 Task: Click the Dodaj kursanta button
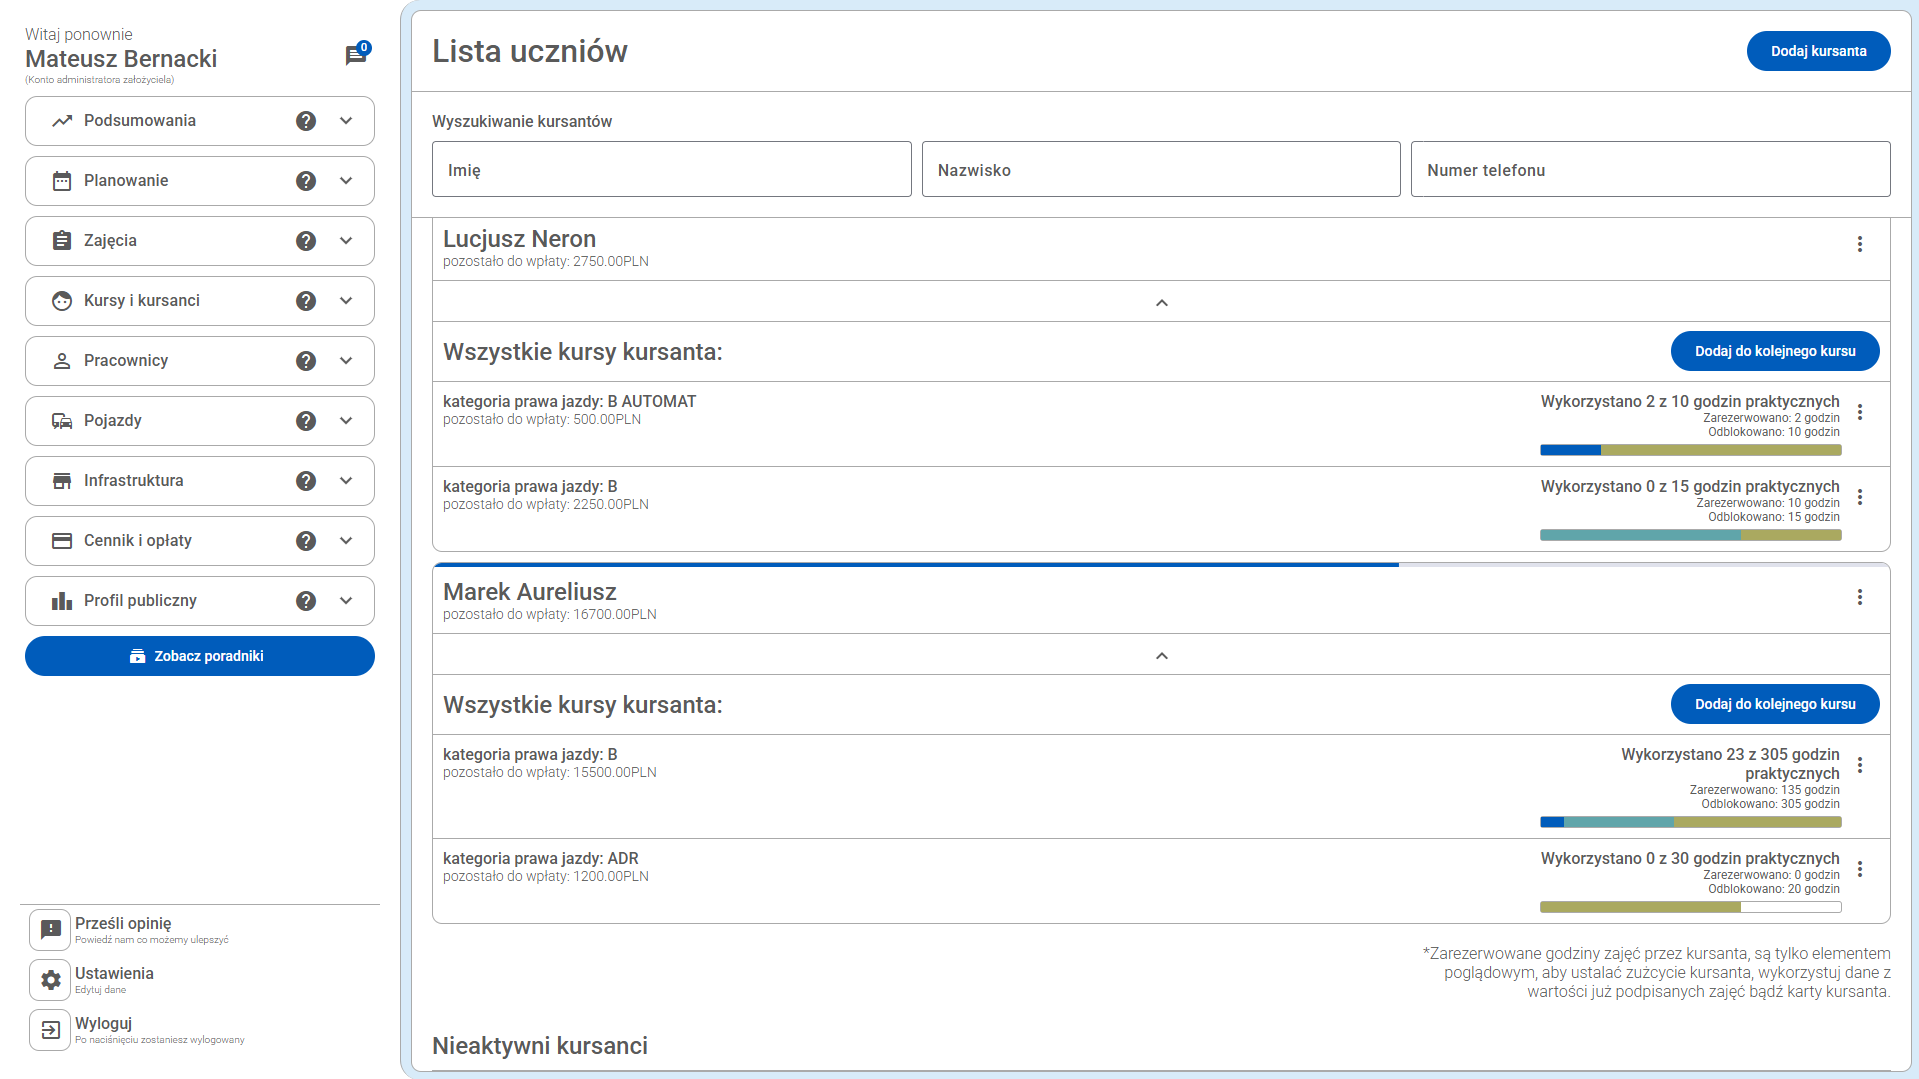tap(1817, 51)
